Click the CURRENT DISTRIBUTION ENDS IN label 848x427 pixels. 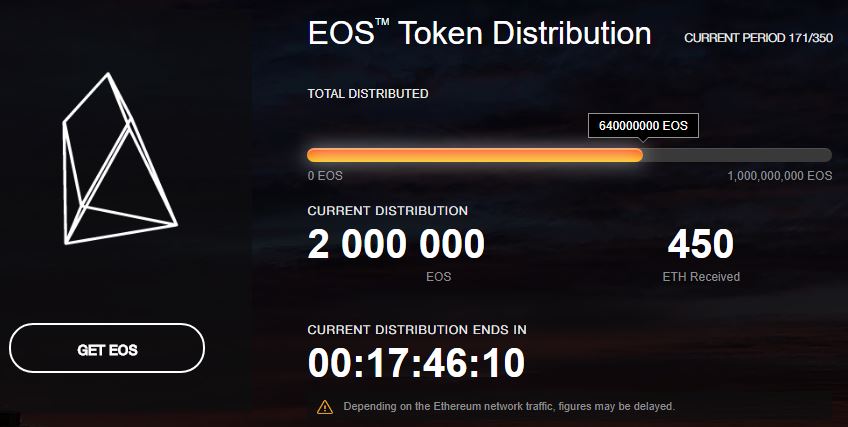(417, 330)
